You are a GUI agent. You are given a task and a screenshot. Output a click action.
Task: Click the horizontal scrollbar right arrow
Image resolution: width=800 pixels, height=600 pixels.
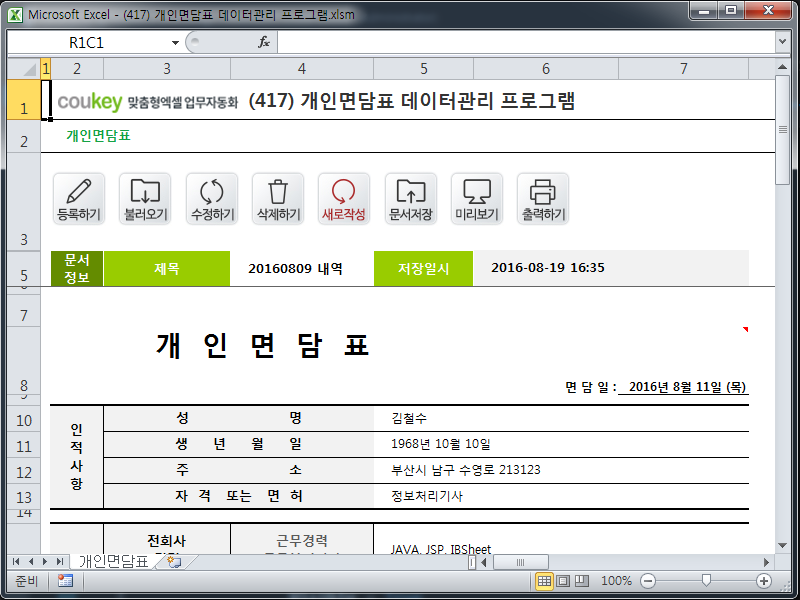point(766,562)
